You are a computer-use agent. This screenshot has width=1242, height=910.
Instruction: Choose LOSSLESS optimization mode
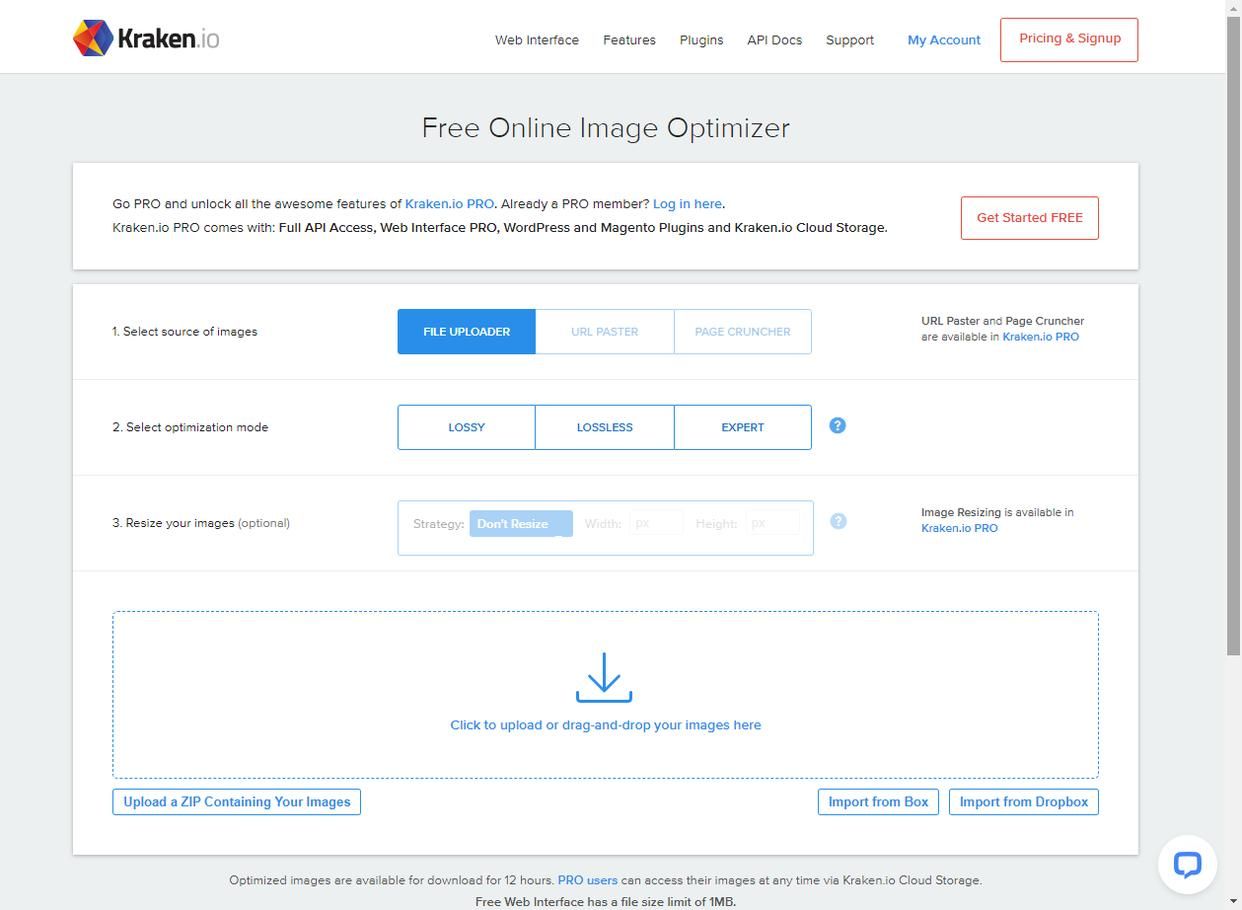pyautogui.click(x=605, y=427)
